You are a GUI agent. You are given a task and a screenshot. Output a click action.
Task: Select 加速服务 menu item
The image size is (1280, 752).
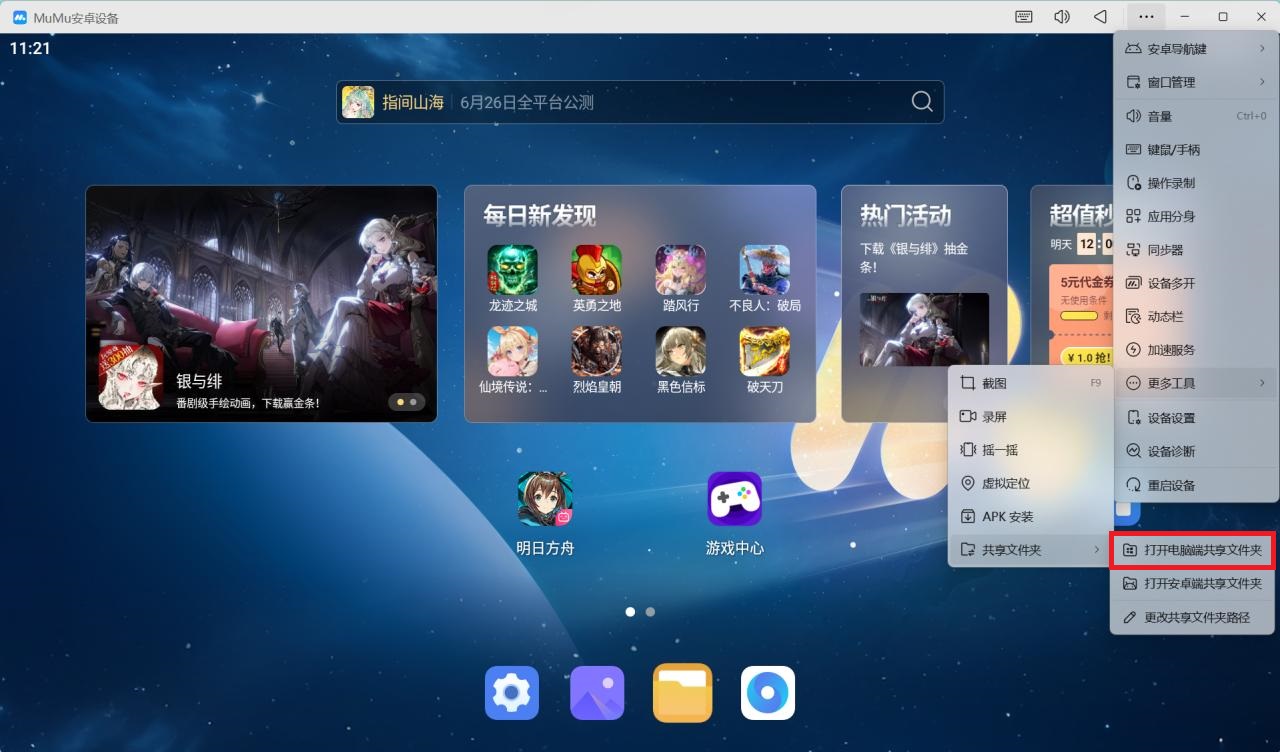[x=1195, y=350]
